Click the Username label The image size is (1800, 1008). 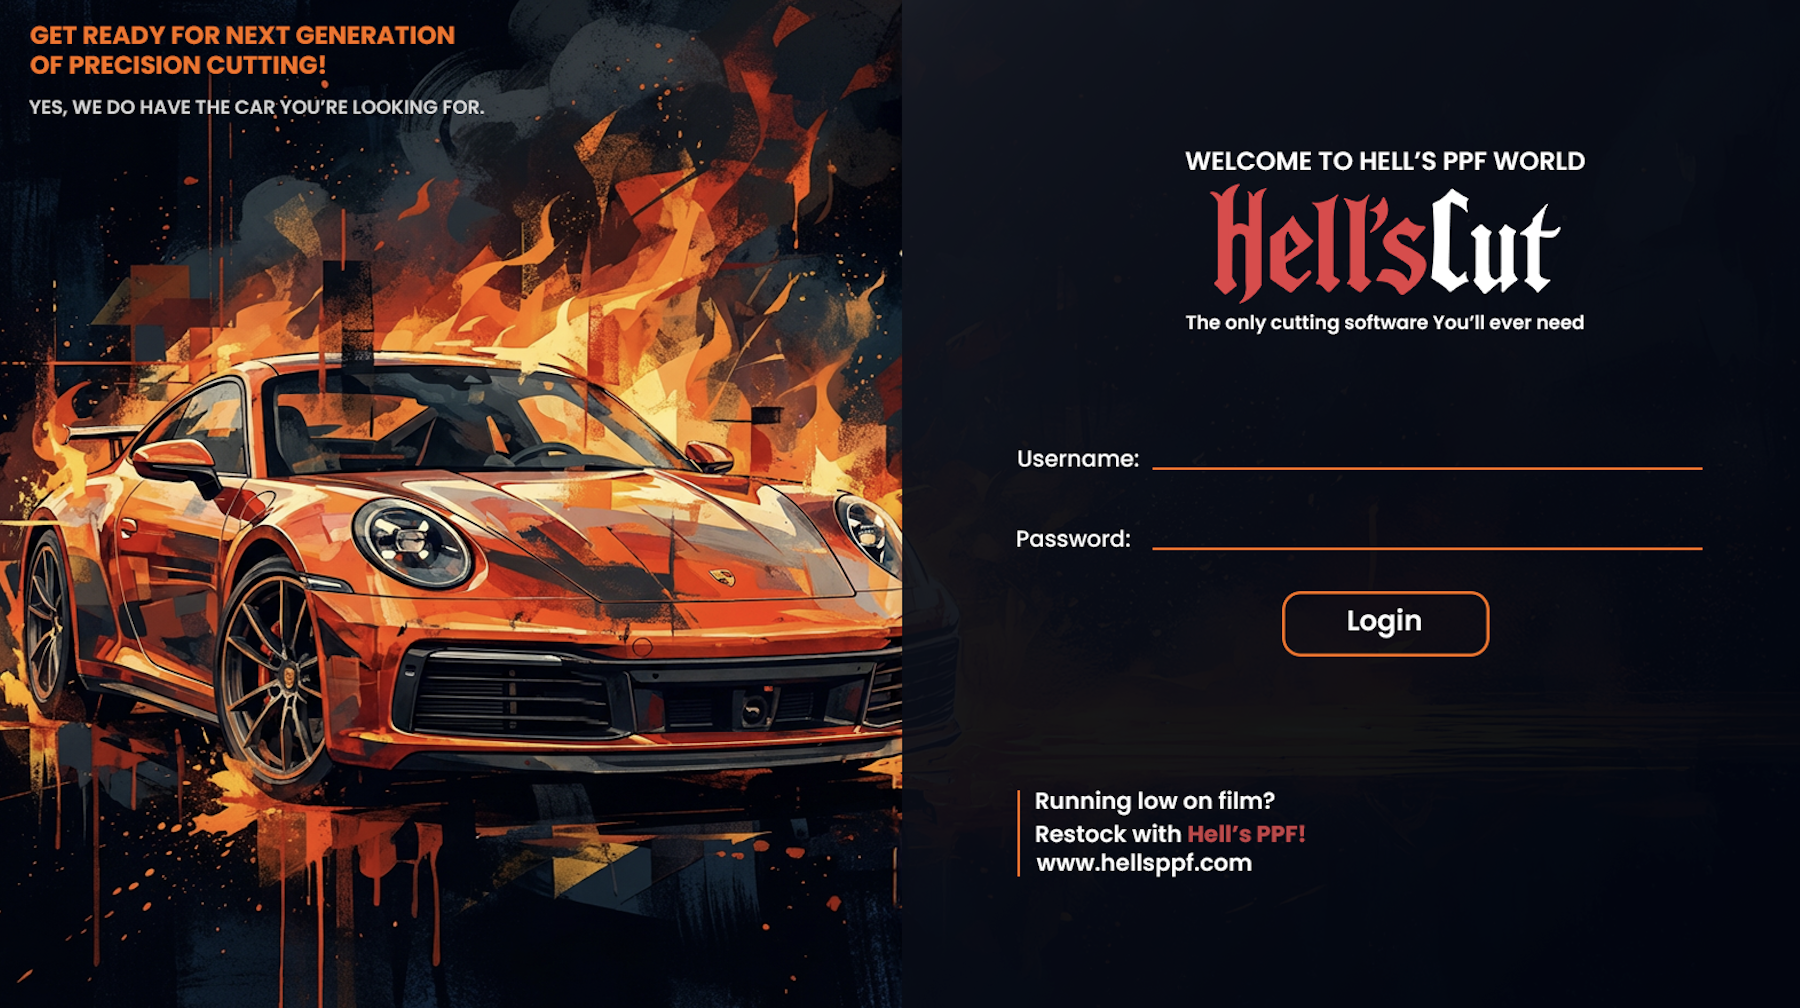click(x=1078, y=459)
